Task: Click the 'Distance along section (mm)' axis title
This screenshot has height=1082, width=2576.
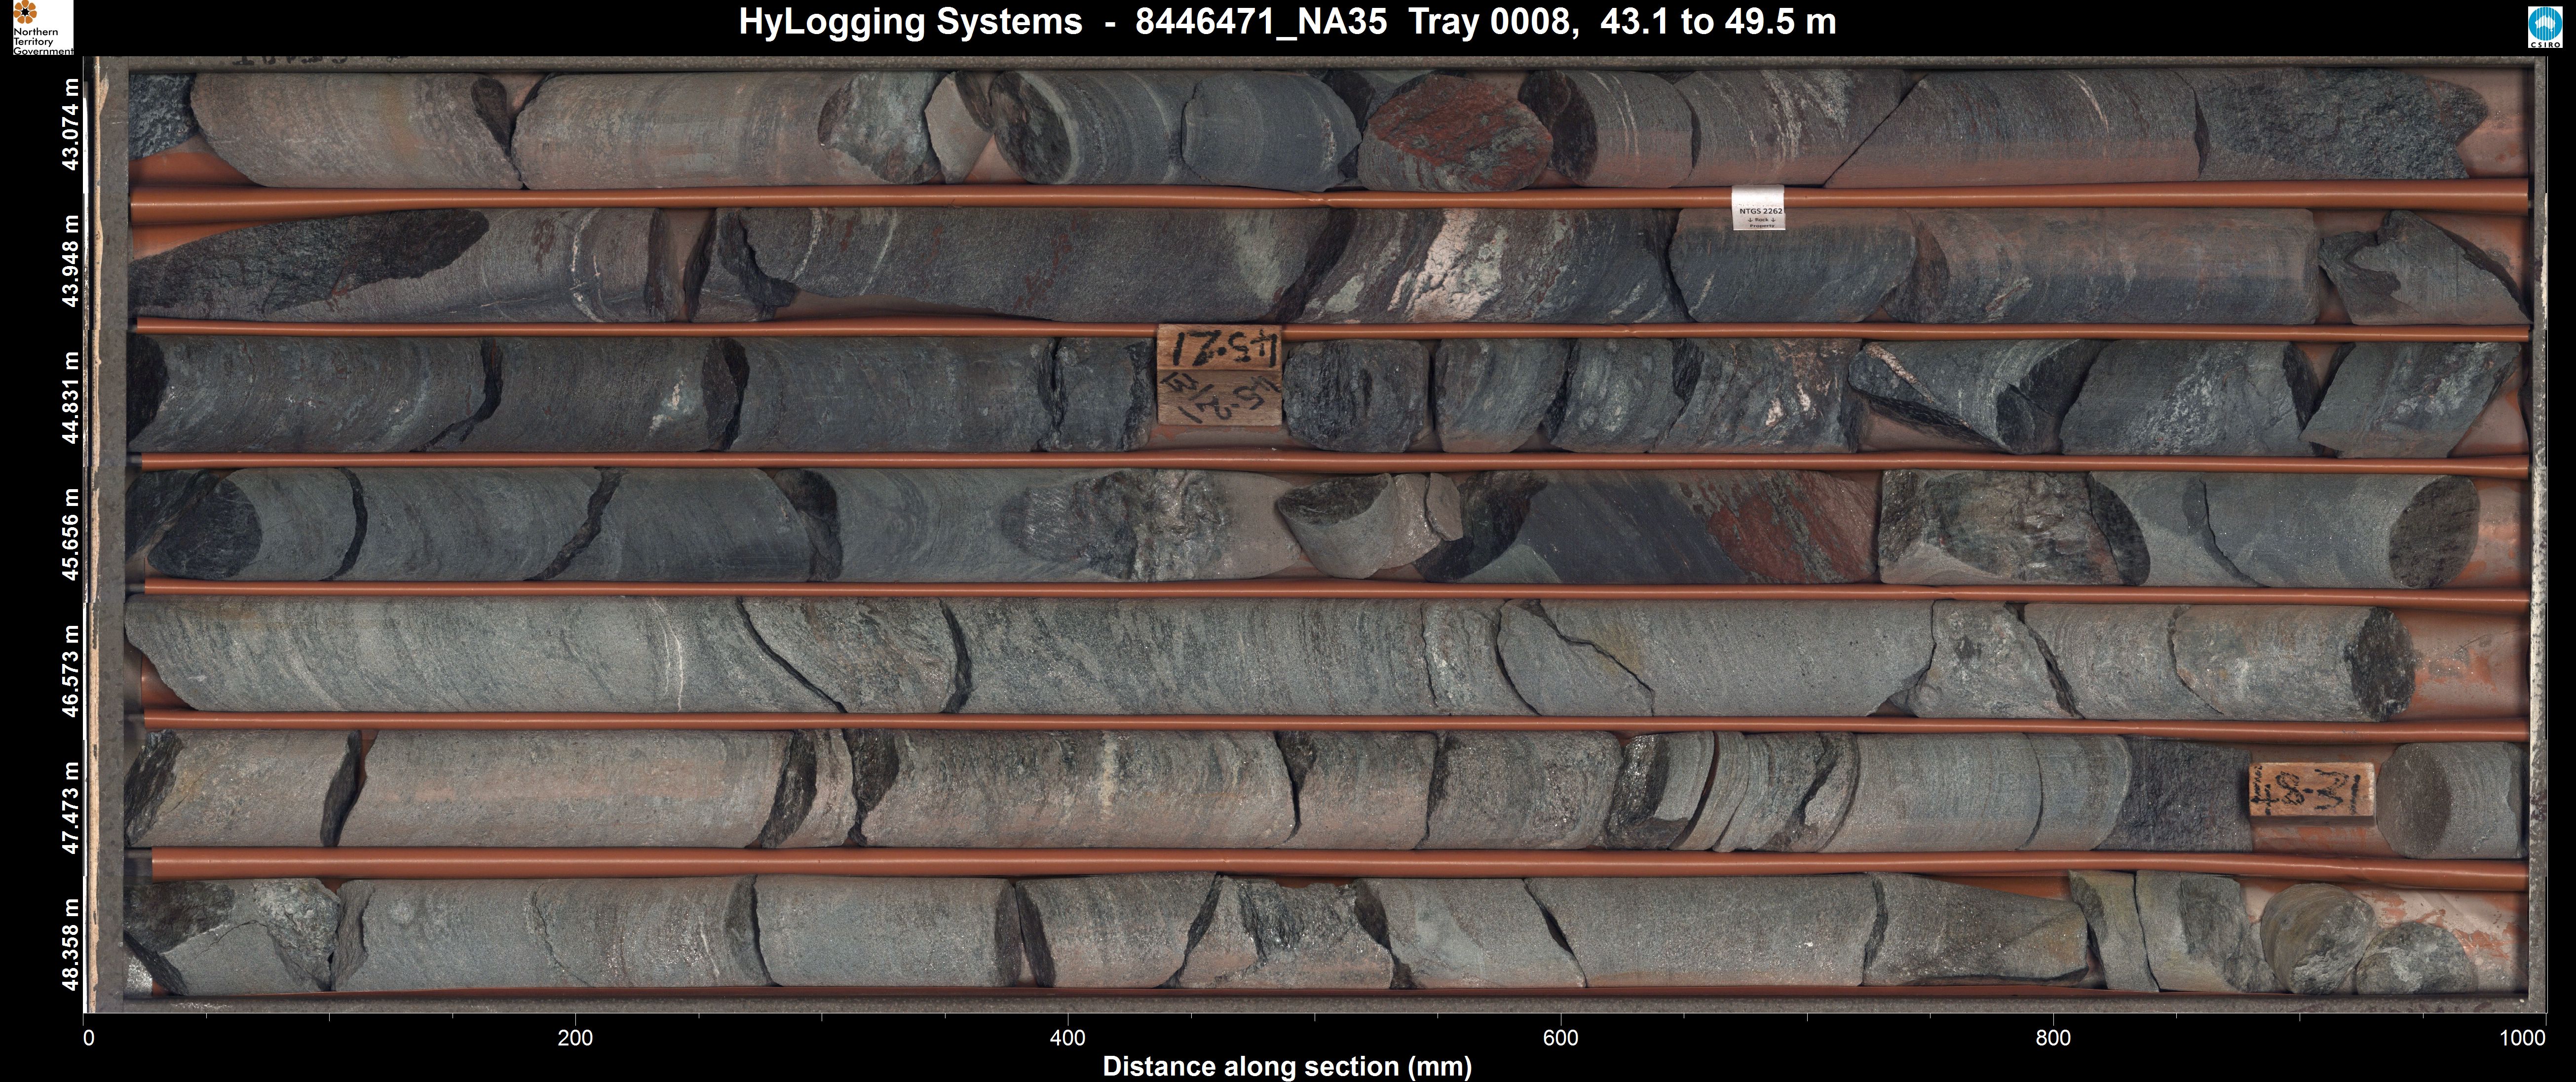Action: pyautogui.click(x=1287, y=1066)
